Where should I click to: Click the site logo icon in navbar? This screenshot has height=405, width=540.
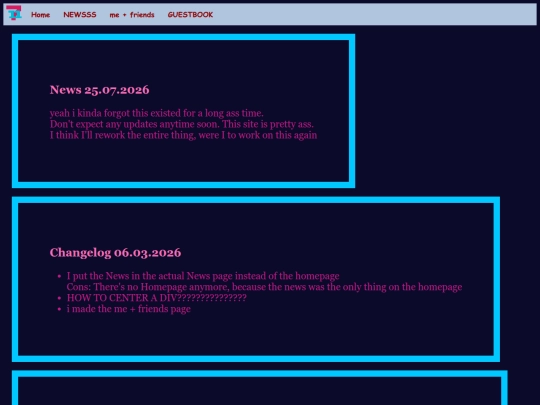tap(14, 13)
